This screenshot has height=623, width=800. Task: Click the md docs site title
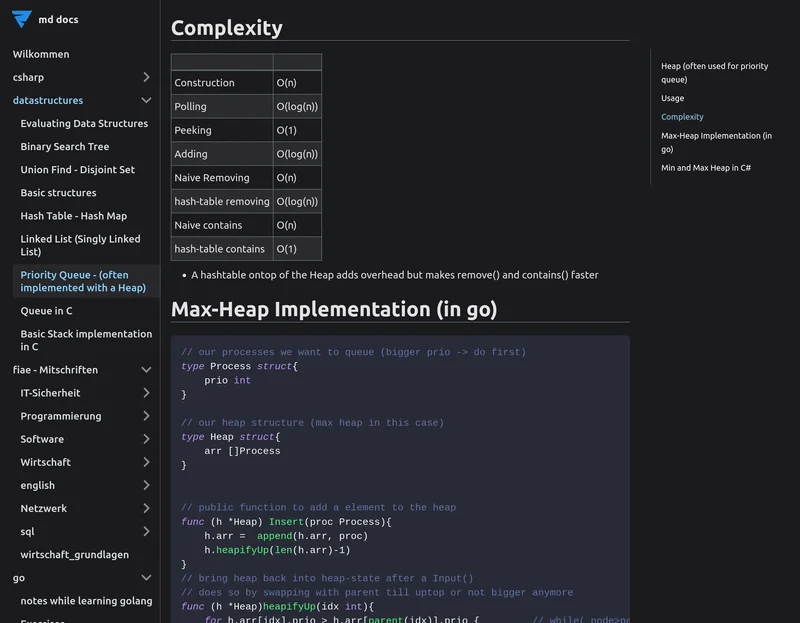58,19
